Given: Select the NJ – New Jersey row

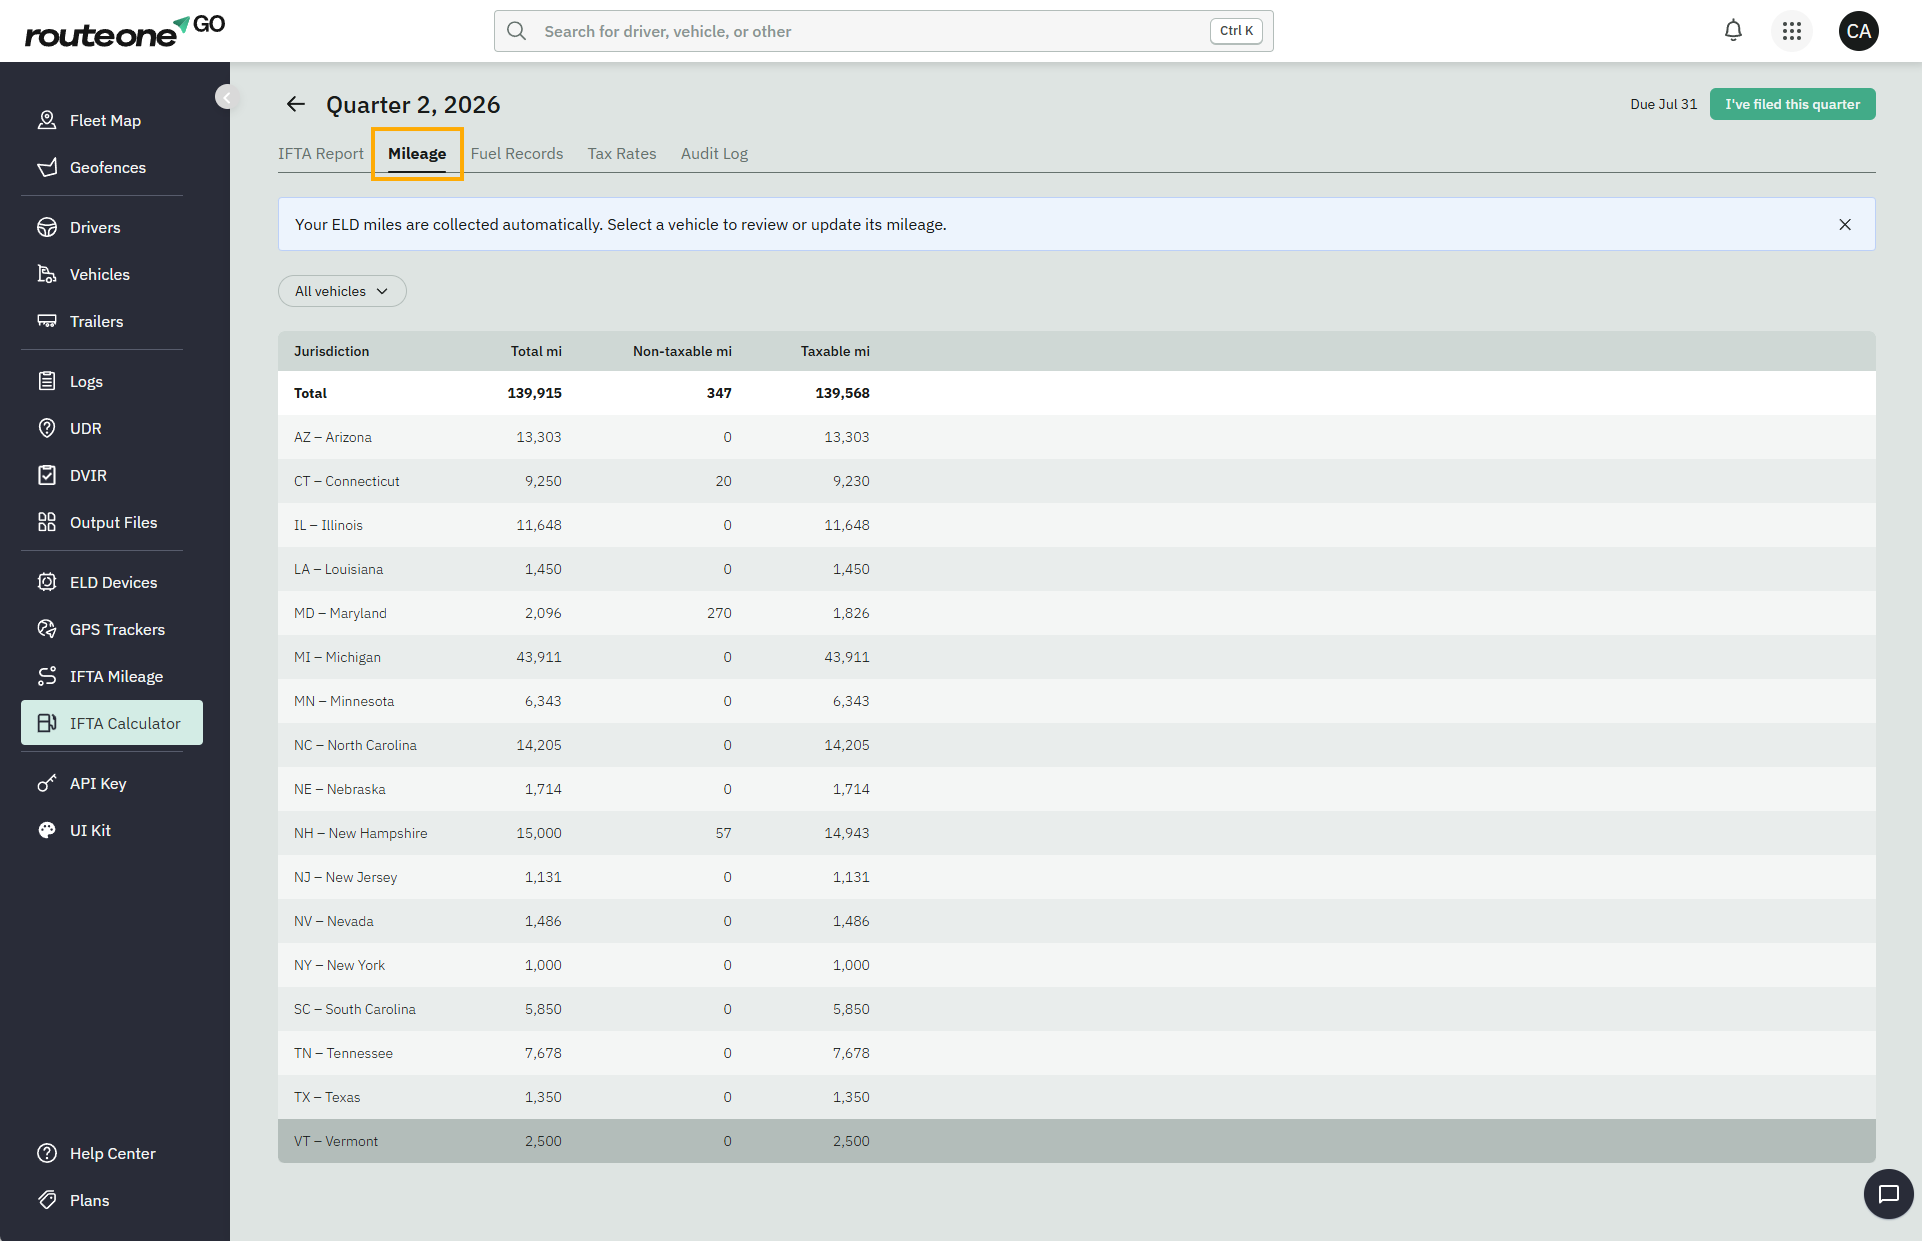Looking at the screenshot, I should point(1077,877).
